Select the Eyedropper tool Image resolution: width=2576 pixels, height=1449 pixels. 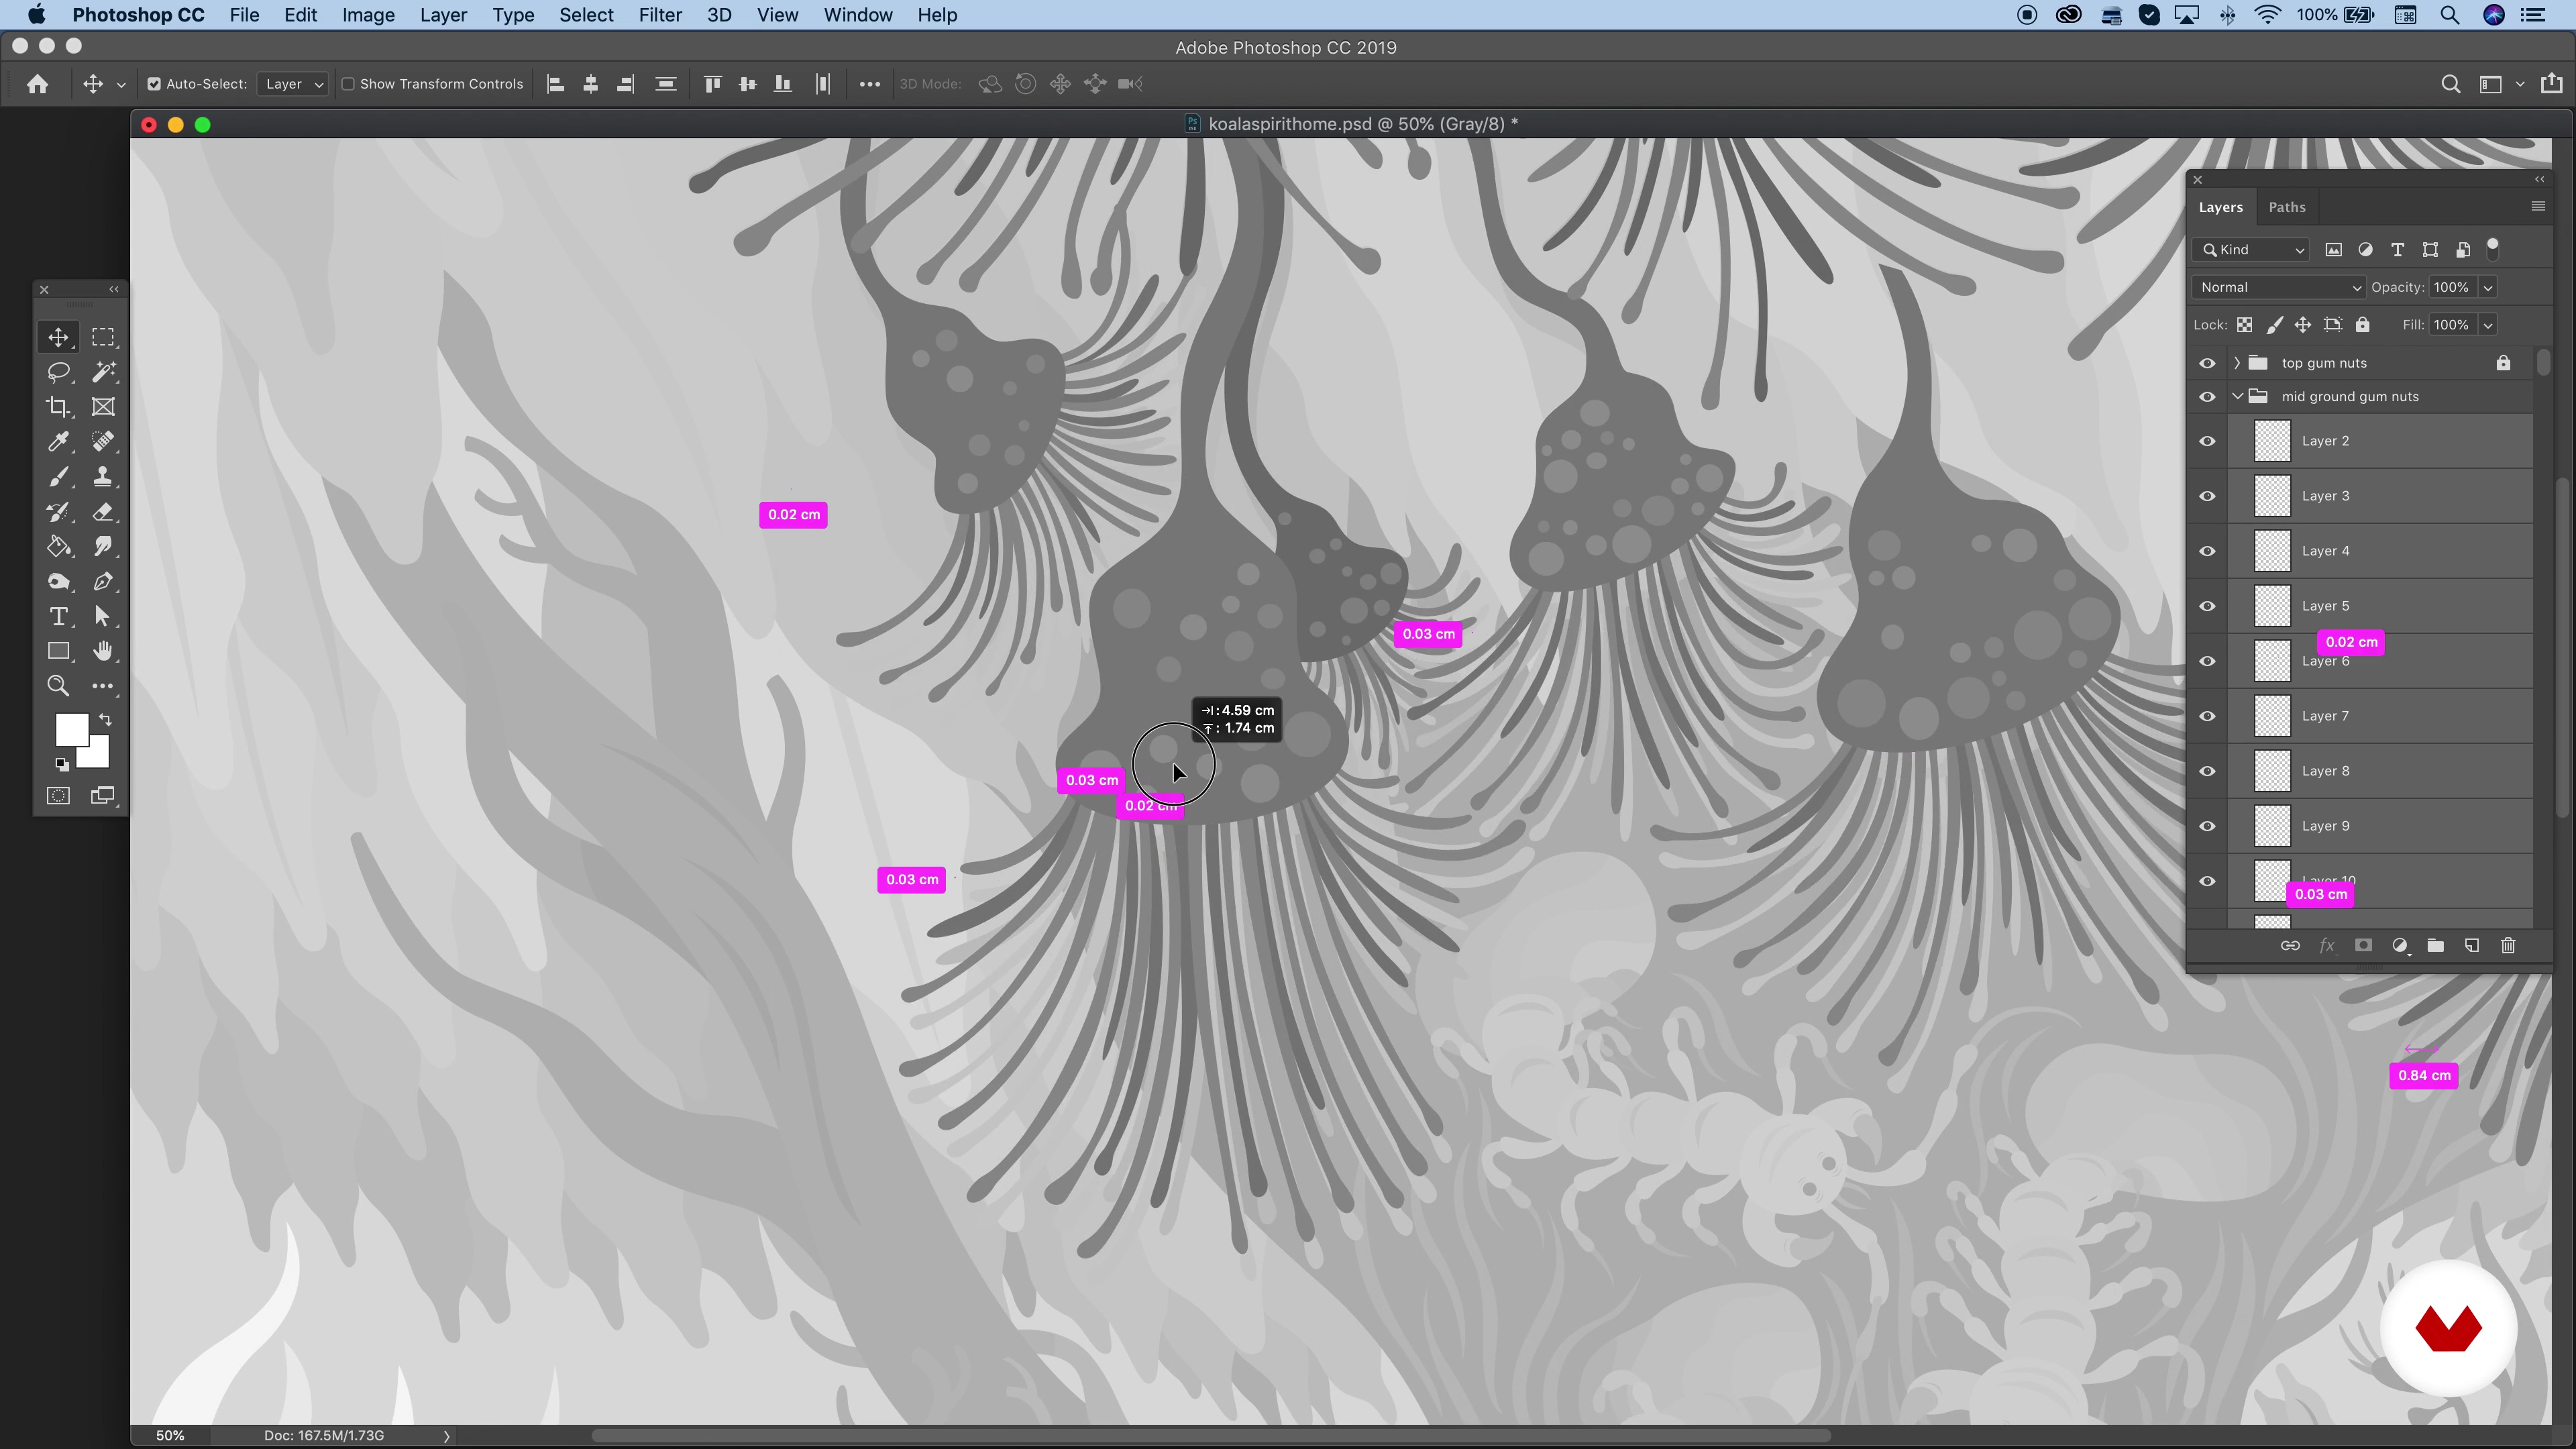click(58, 442)
